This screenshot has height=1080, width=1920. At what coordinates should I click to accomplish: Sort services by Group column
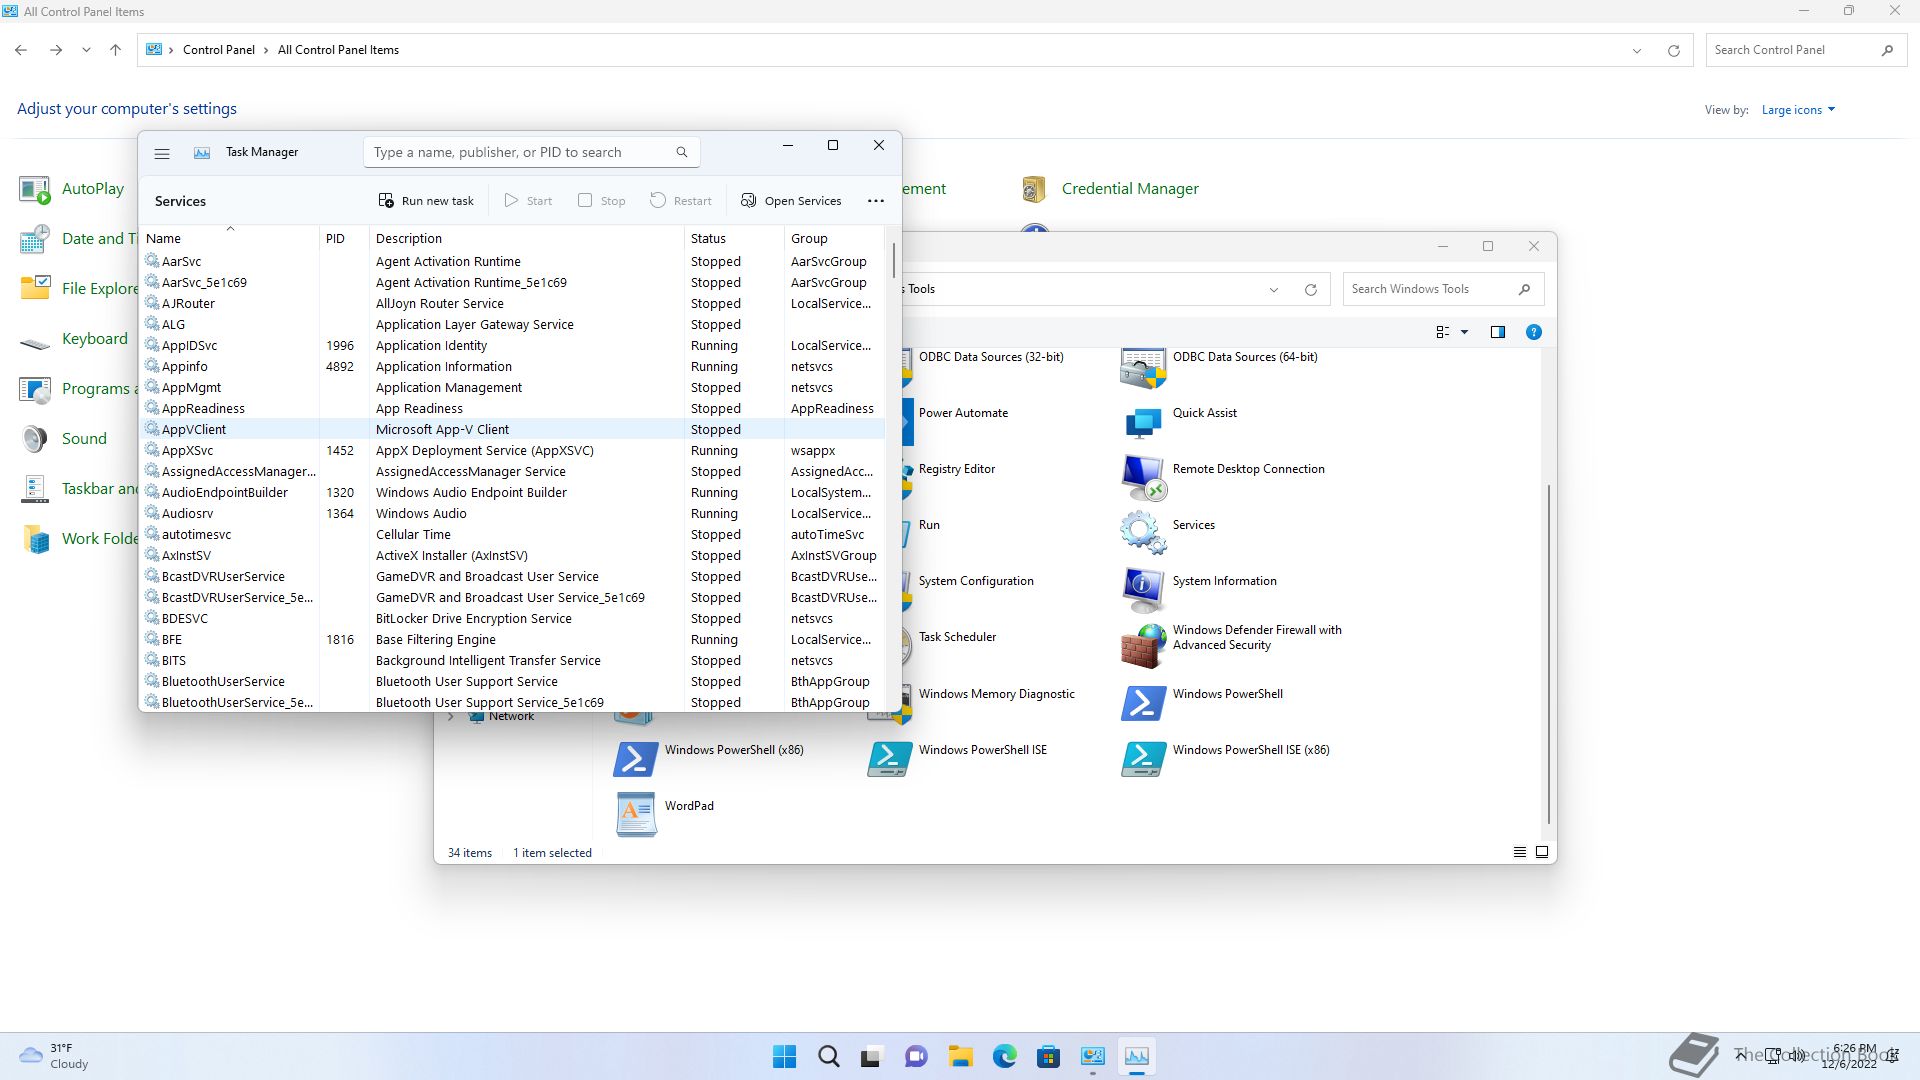pos(834,239)
